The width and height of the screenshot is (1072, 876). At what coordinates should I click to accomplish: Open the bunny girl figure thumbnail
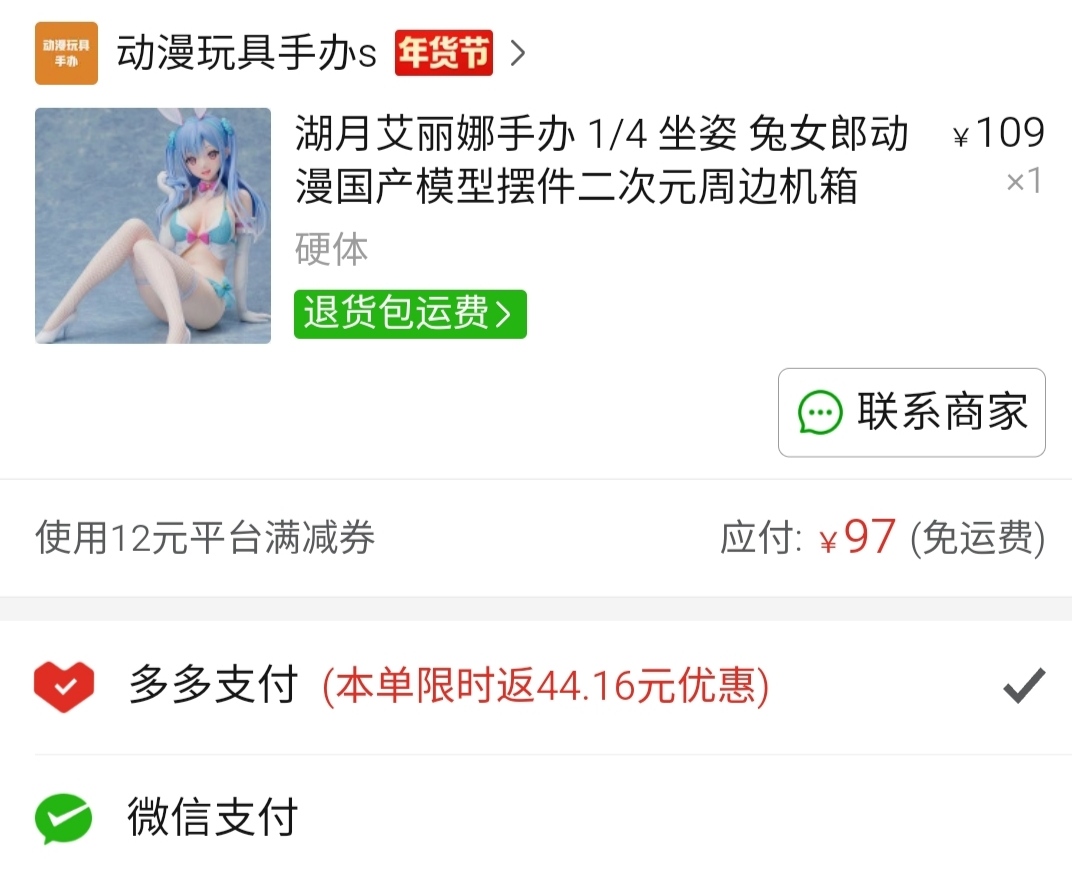pos(153,226)
